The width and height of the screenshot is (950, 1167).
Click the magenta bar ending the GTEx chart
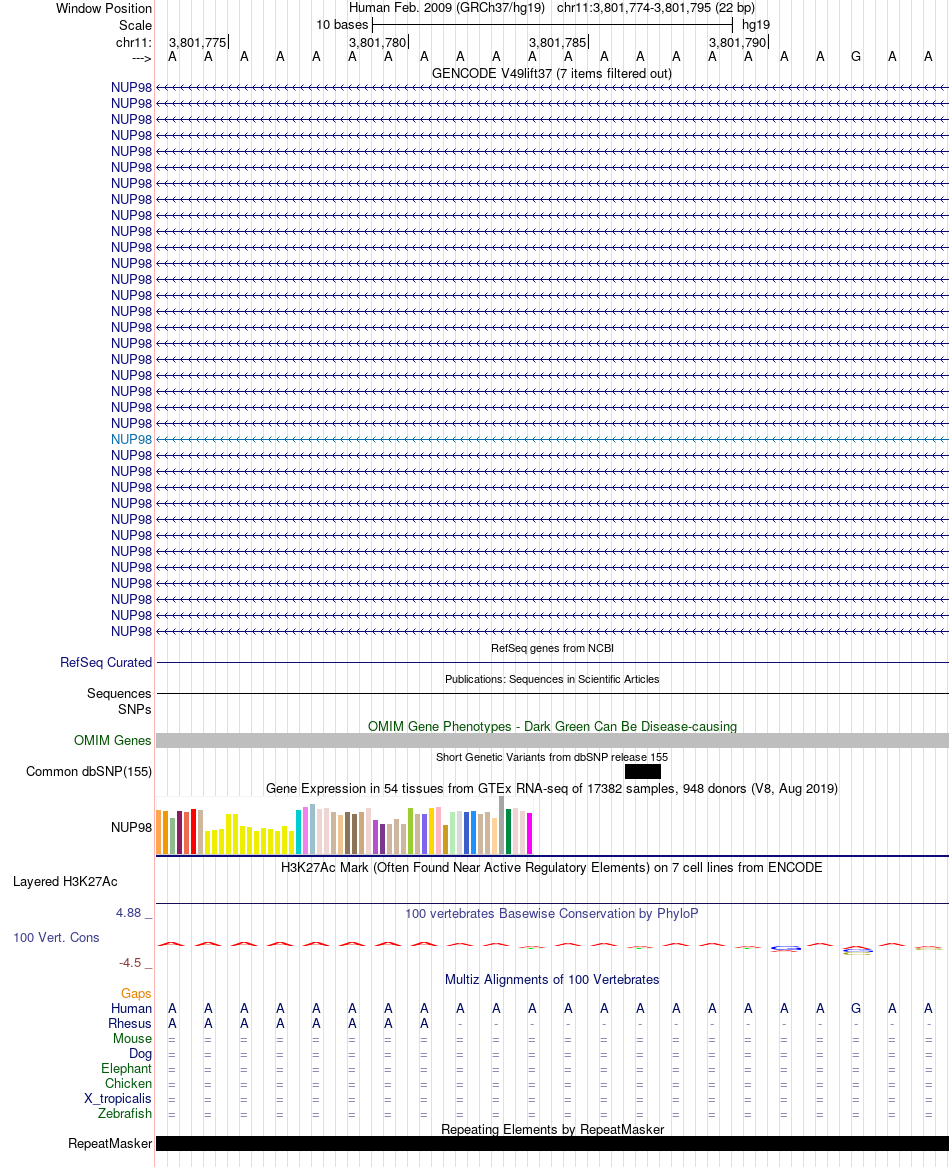point(529,834)
